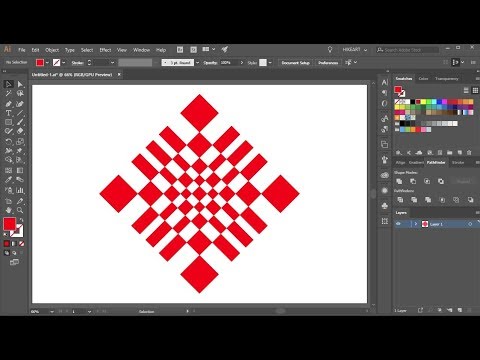Select the Column Graph tool

click(x=20, y=190)
